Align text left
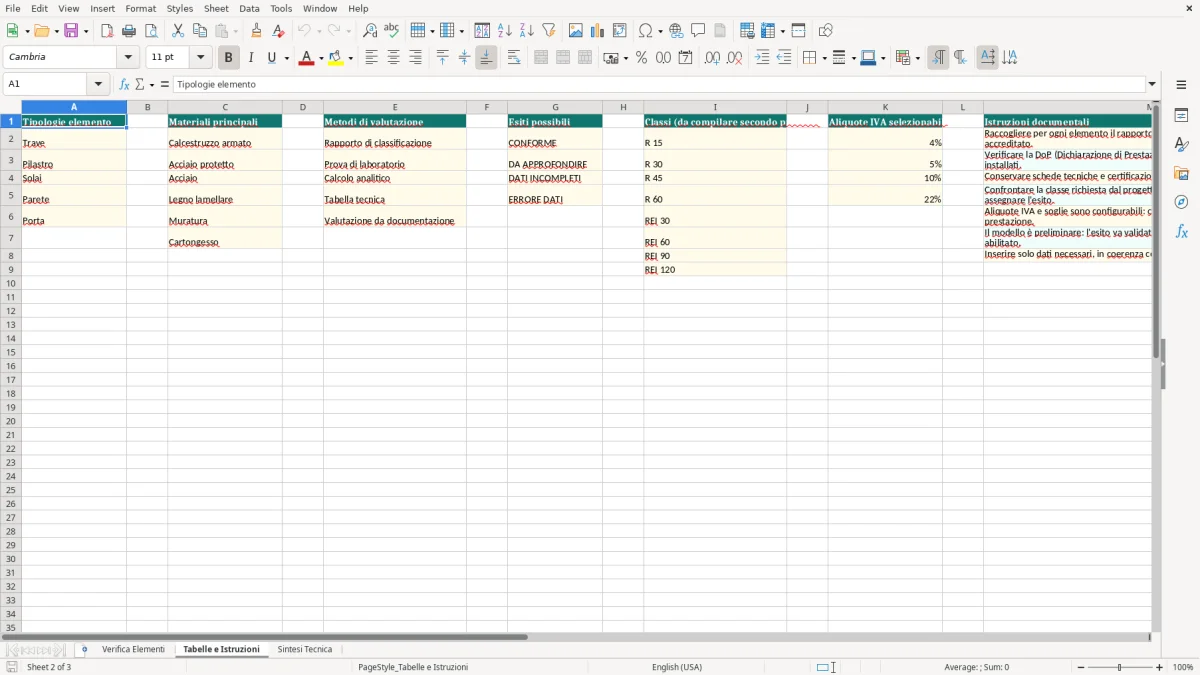The height and width of the screenshot is (675, 1200). click(x=371, y=58)
